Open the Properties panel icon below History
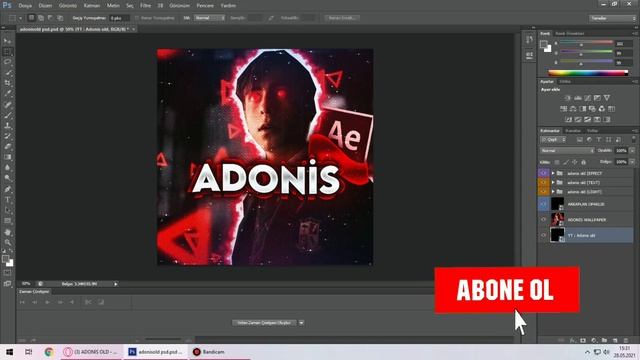640x360 pixels. coord(529,56)
